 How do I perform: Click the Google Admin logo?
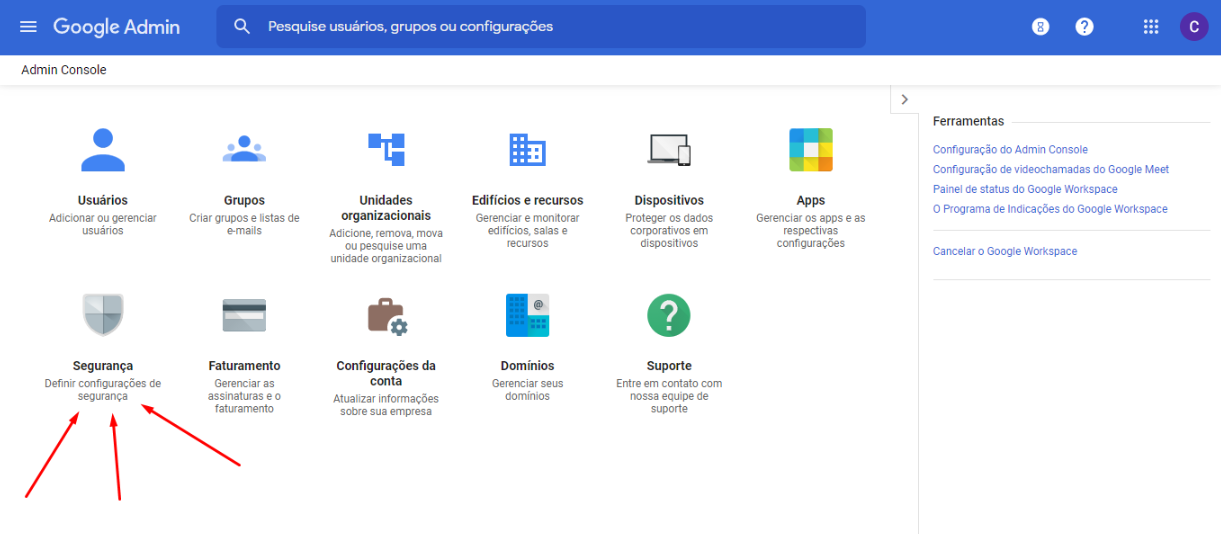[117, 27]
